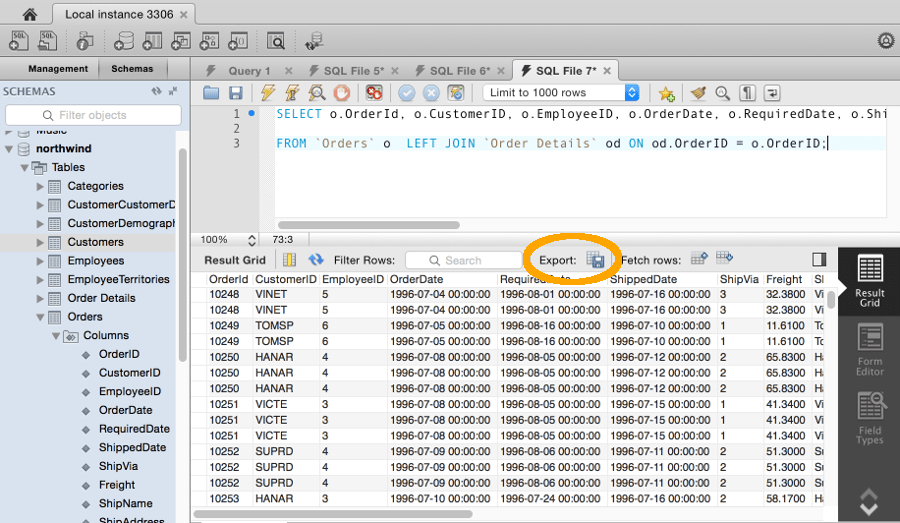Open the account settings icon at top right
The image size is (900, 523).
[x=886, y=41]
